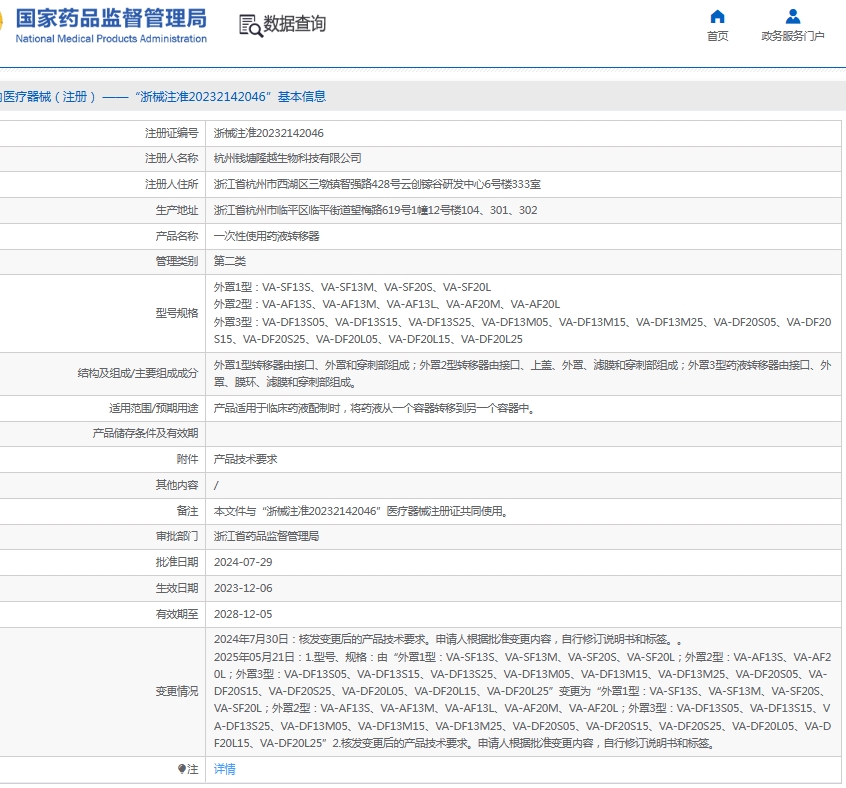
Task: Click the 2024年7月30日 change record line
Action: click(x=448, y=640)
